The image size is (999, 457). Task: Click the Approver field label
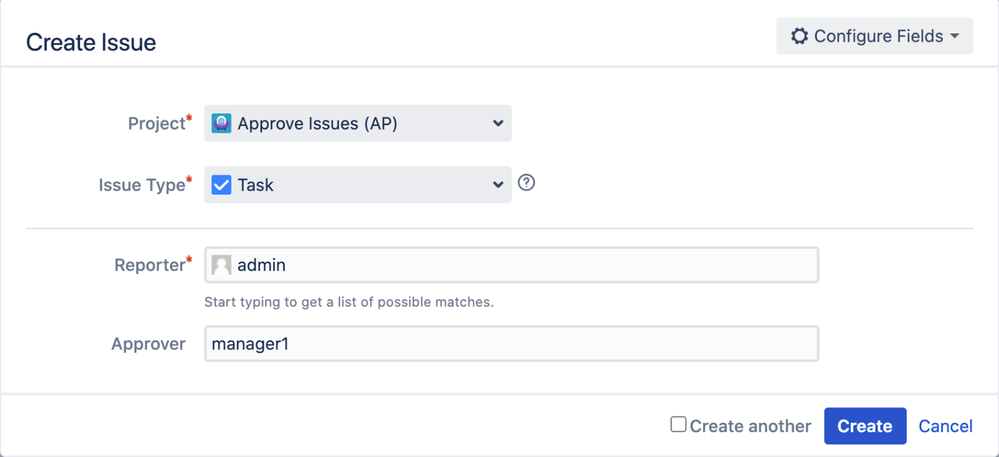pos(148,344)
